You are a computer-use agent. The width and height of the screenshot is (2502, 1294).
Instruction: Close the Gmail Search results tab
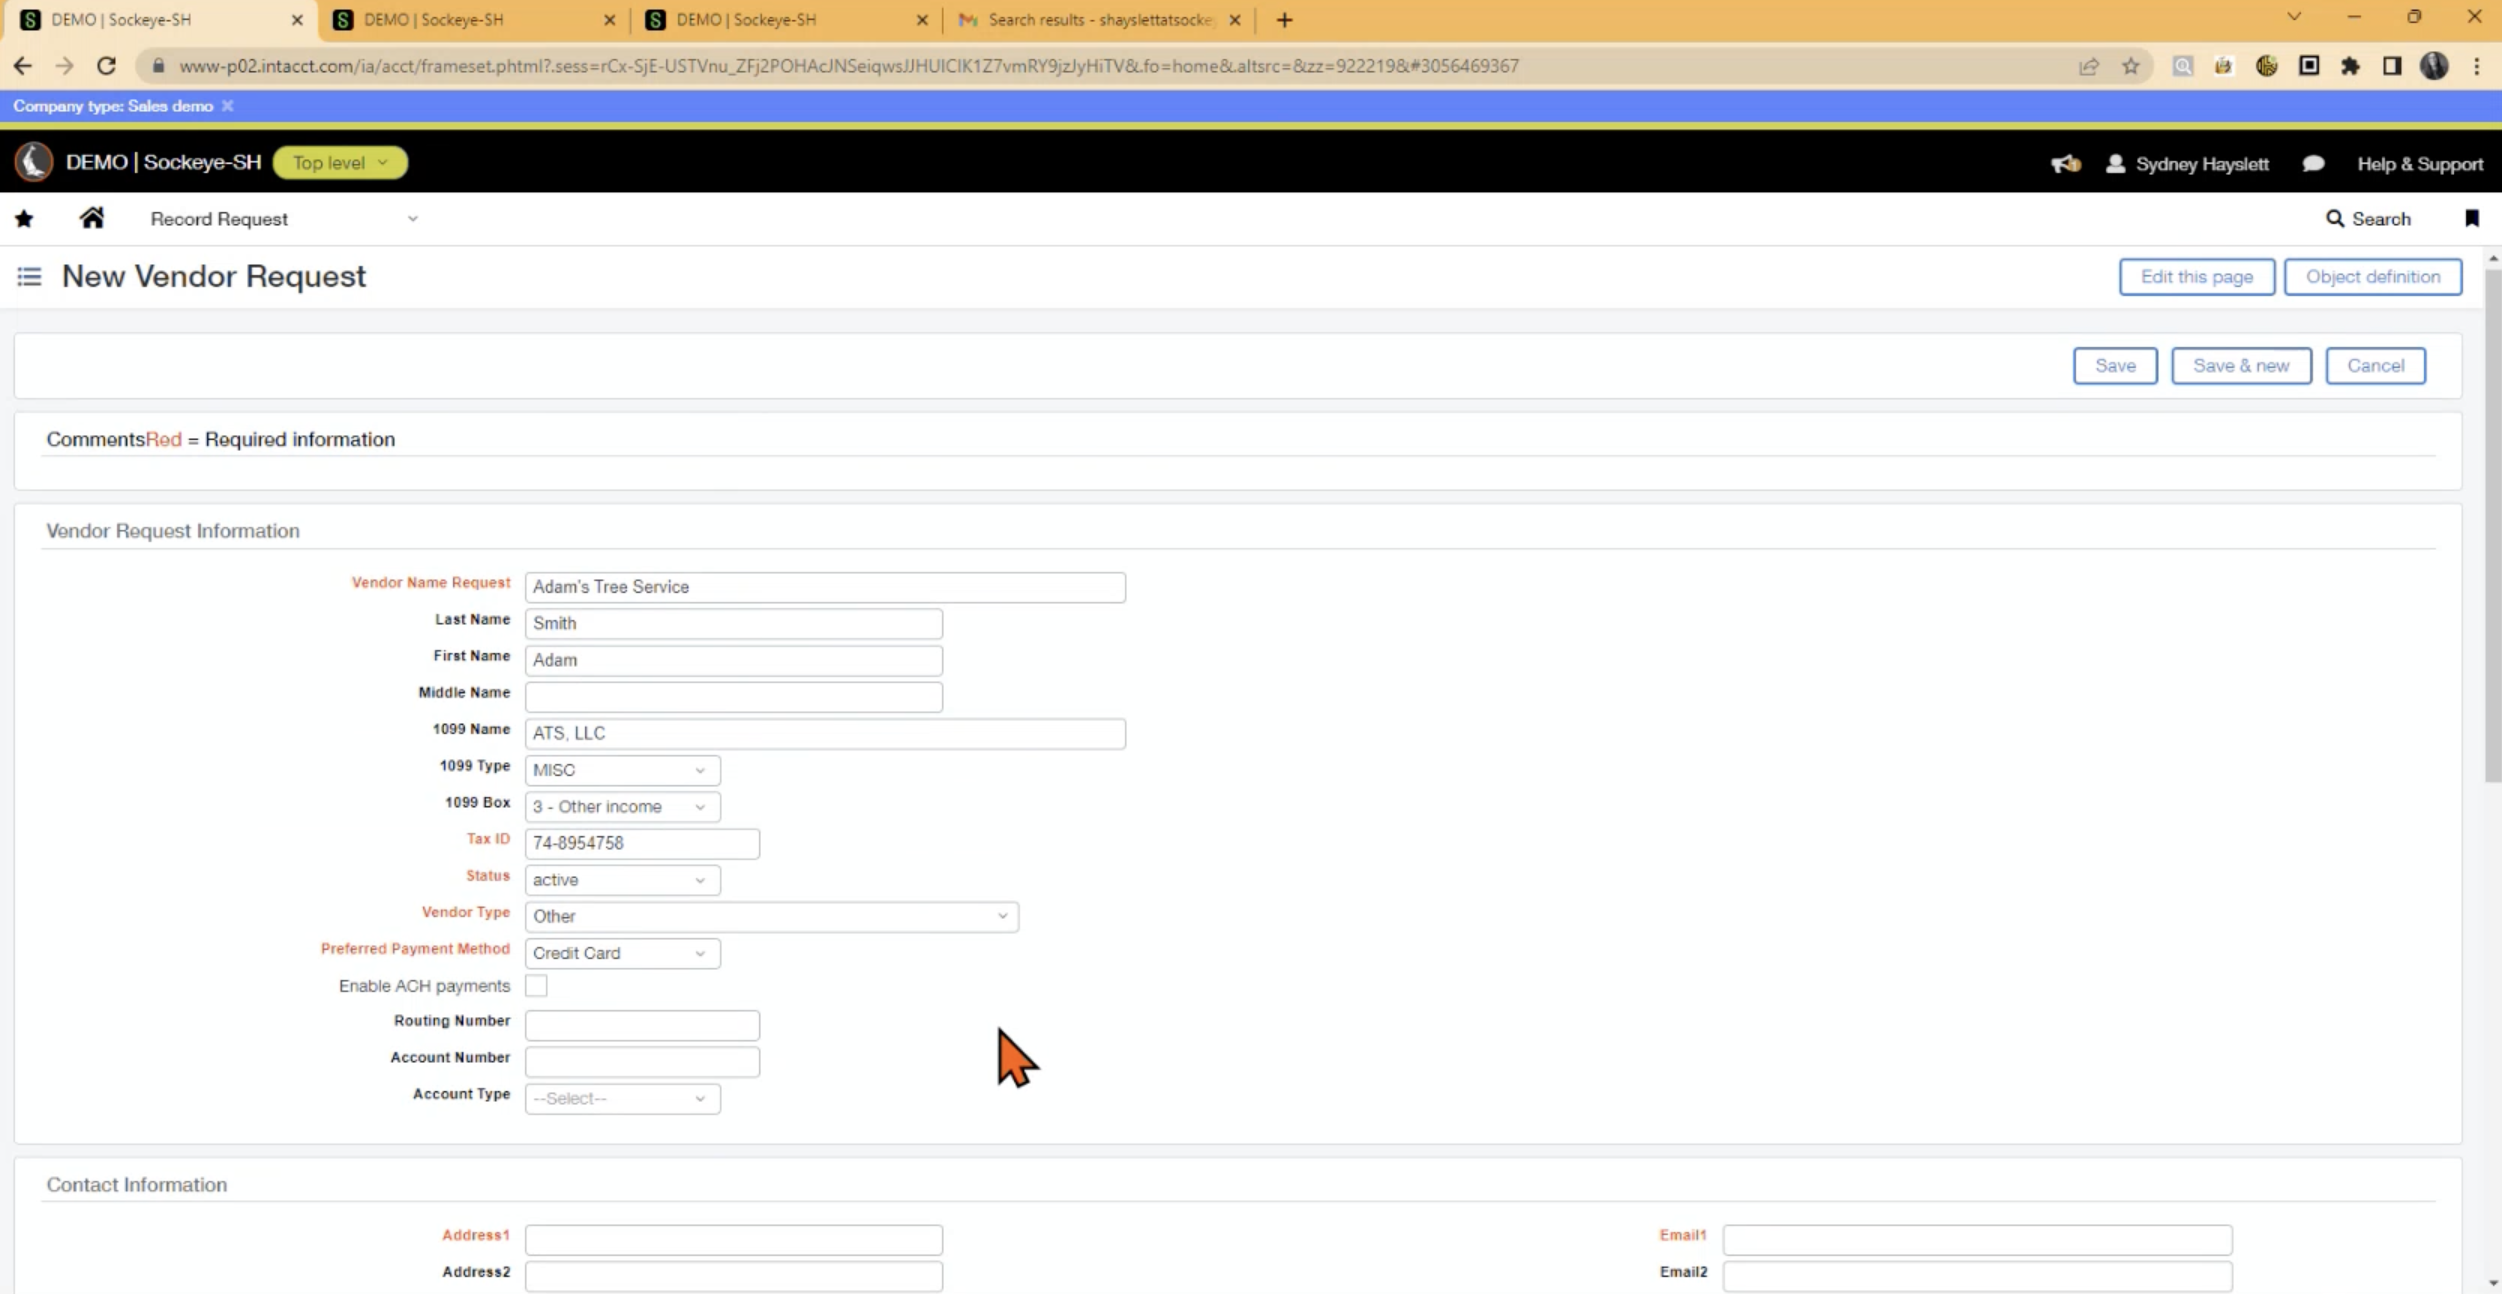pyautogui.click(x=1235, y=20)
